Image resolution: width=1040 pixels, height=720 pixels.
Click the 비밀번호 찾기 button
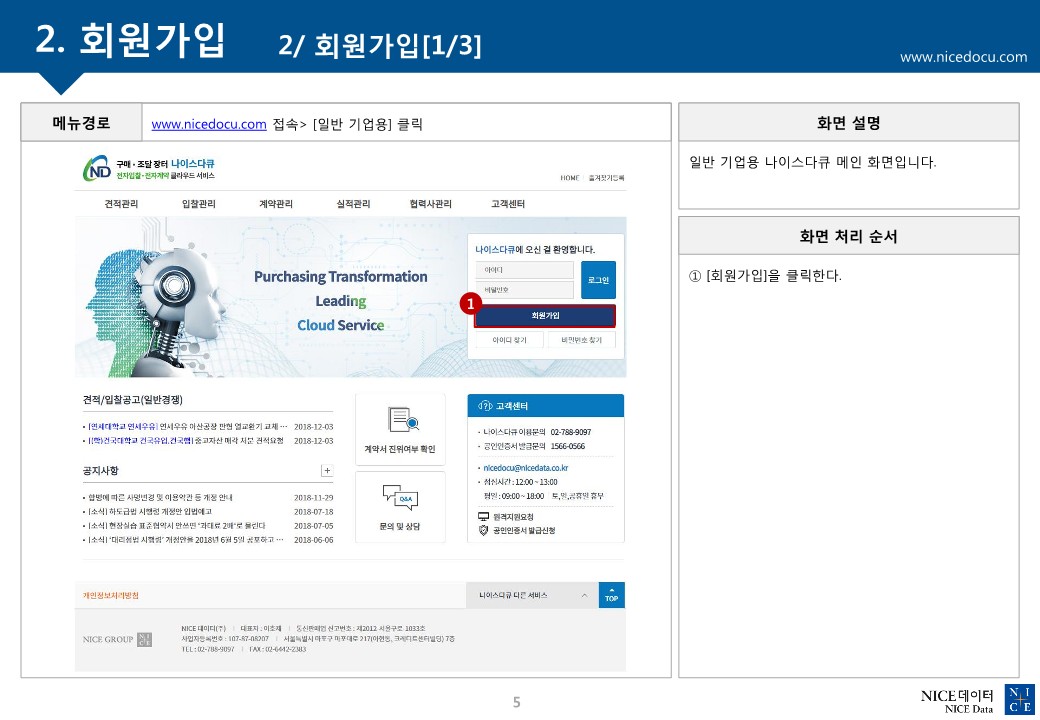[x=581, y=339]
